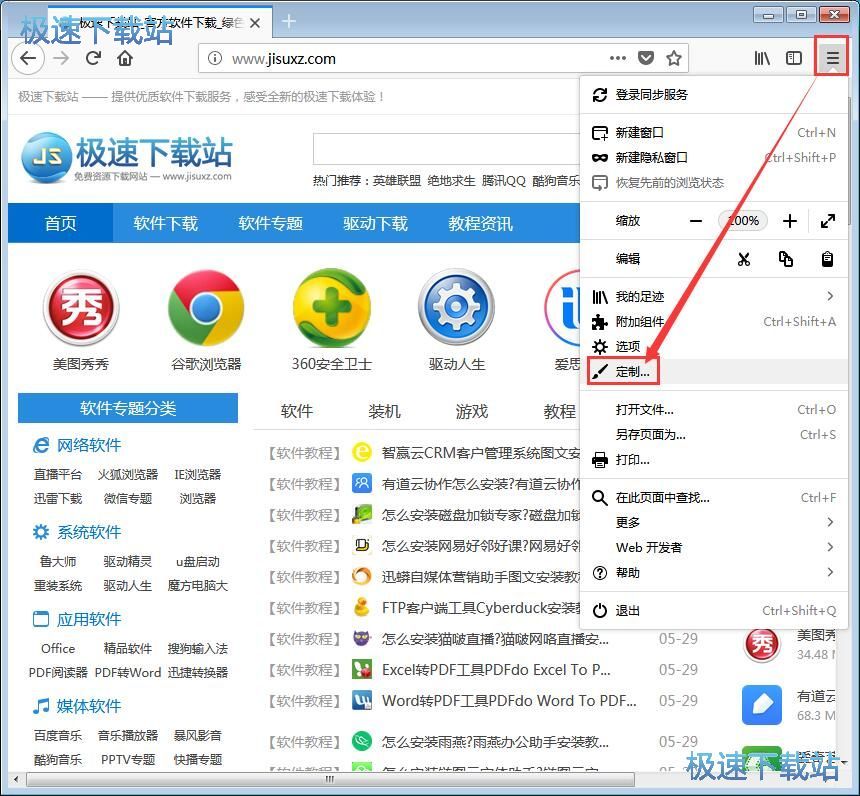Open 搜狗输入法 category link

[x=197, y=648]
